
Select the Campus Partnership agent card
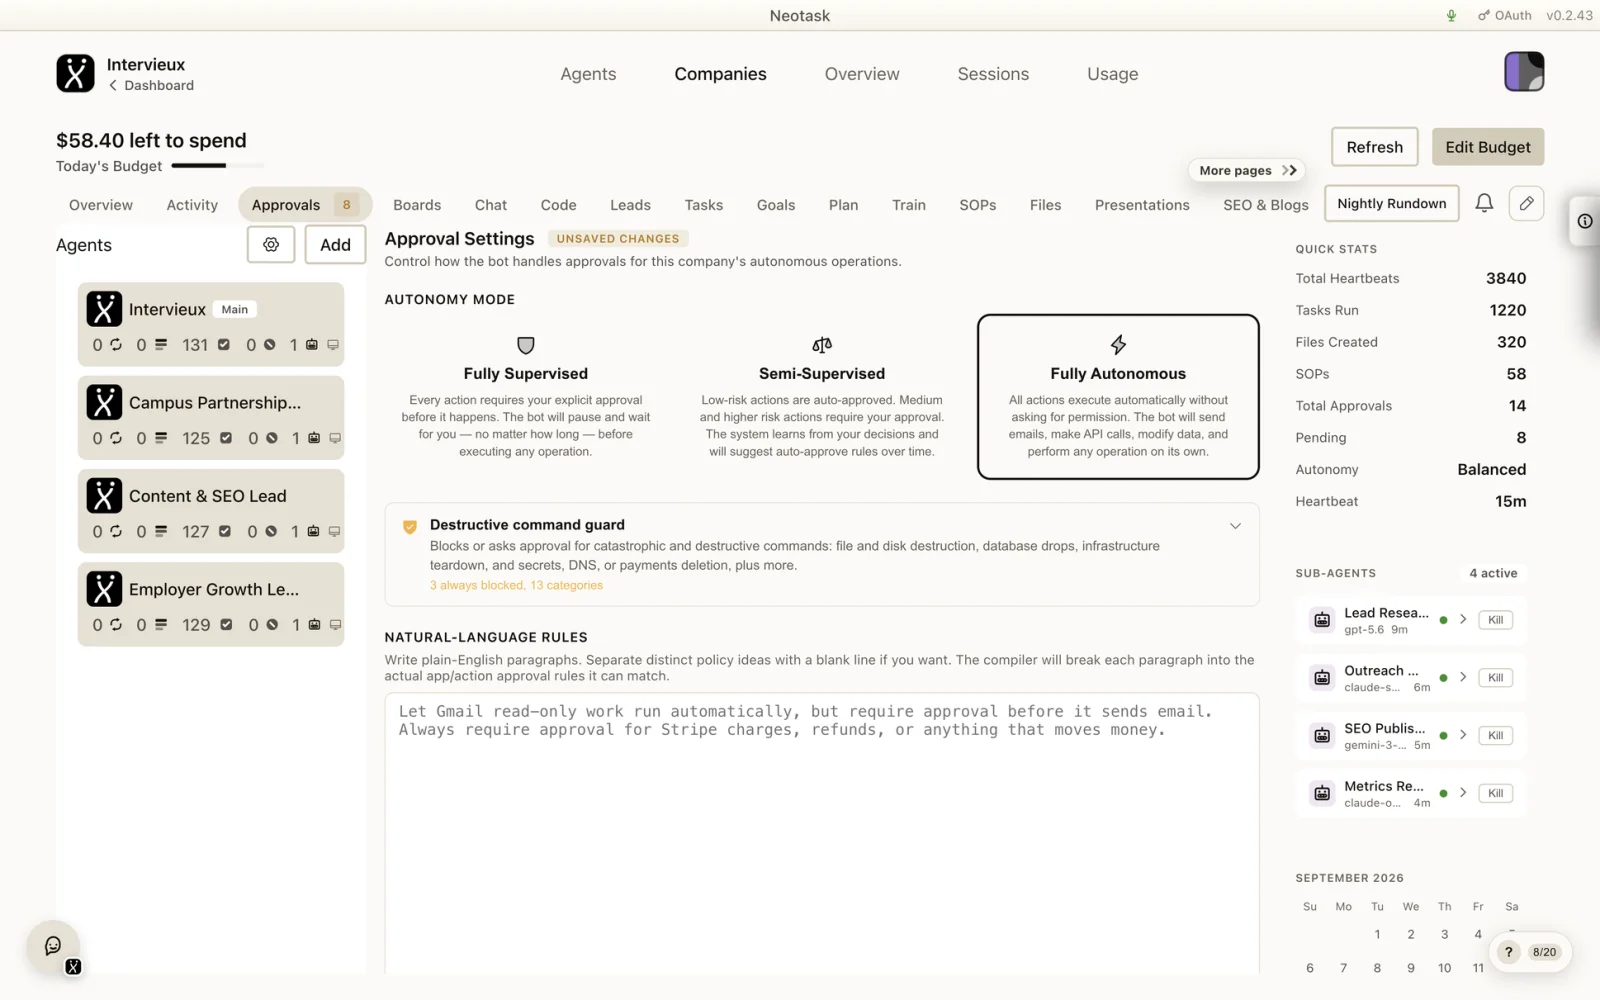[x=211, y=418]
